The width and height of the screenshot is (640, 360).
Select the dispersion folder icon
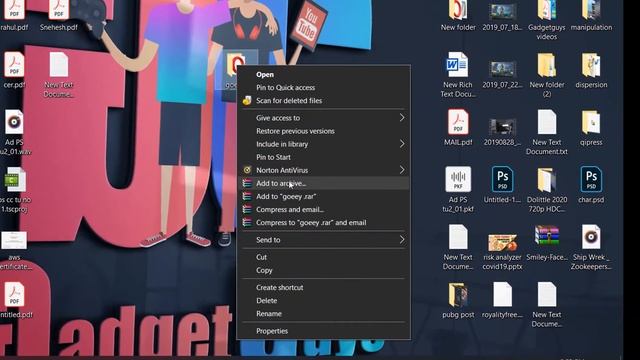(x=591, y=65)
